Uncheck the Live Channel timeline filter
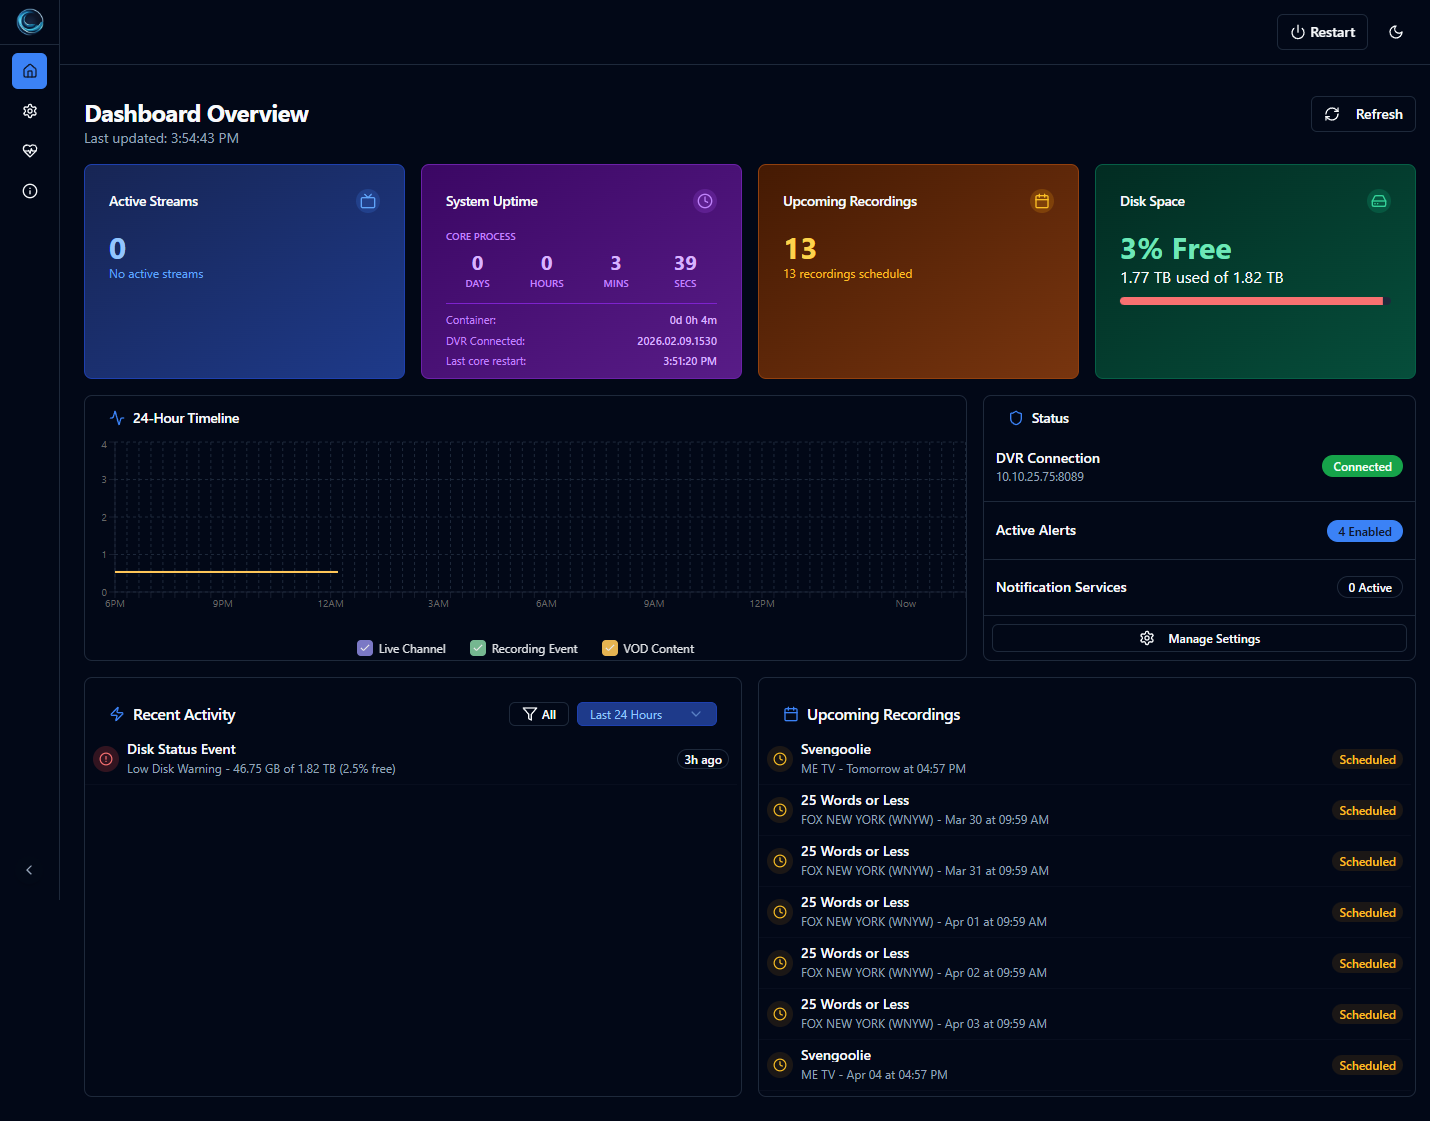The height and width of the screenshot is (1121, 1430). pyautogui.click(x=365, y=648)
